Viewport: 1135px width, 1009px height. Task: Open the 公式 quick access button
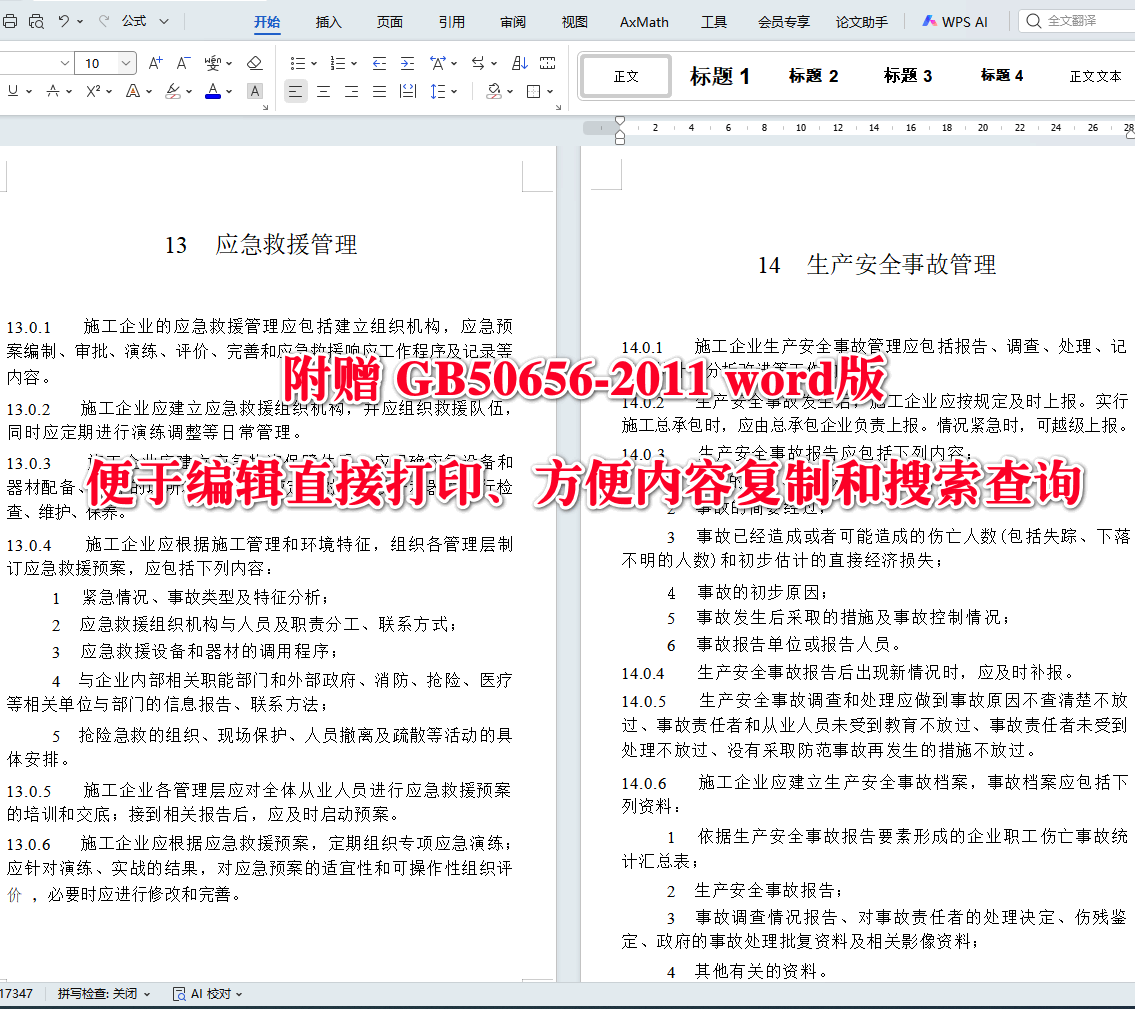coord(134,21)
